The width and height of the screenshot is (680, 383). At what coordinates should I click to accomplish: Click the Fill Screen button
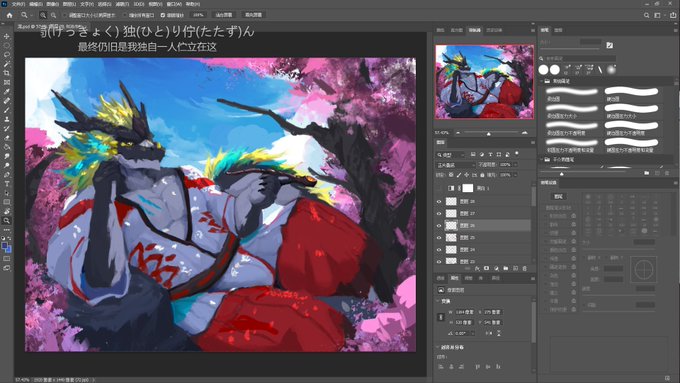click(x=253, y=15)
